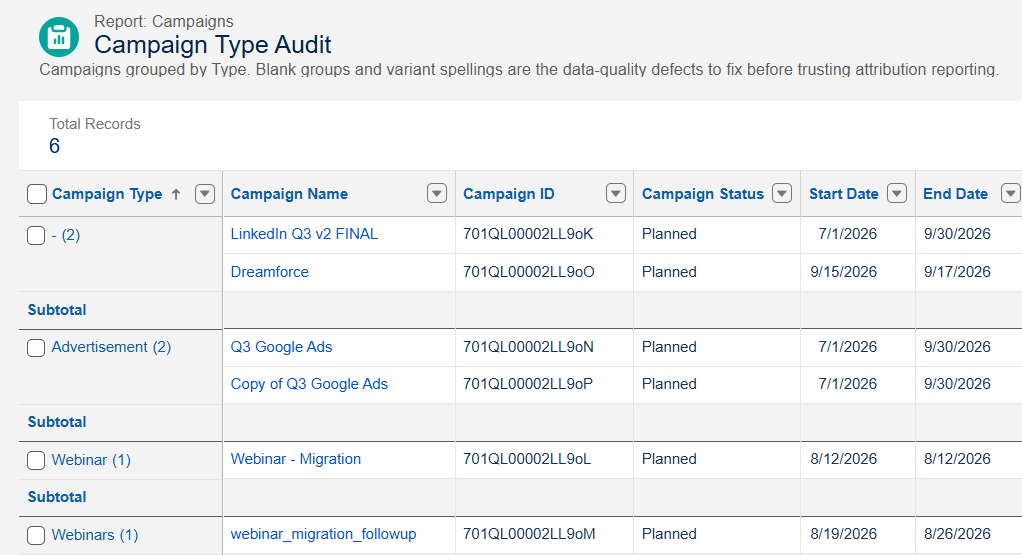Click the Total Records count 6
The width and height of the screenshot is (1022, 555).
[55, 146]
